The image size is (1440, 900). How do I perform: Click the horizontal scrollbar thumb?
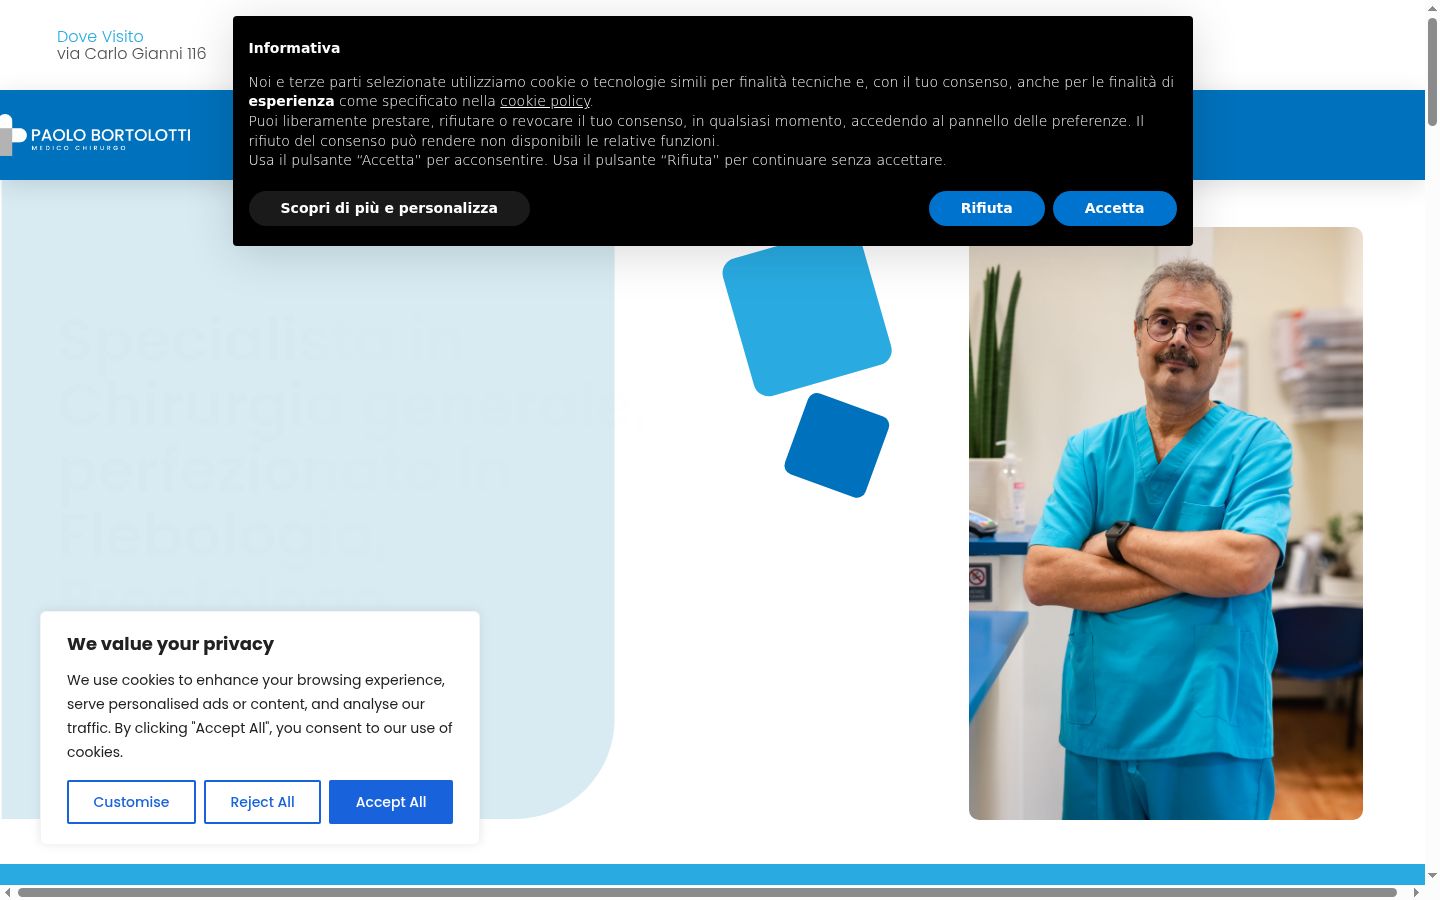[x=707, y=892]
